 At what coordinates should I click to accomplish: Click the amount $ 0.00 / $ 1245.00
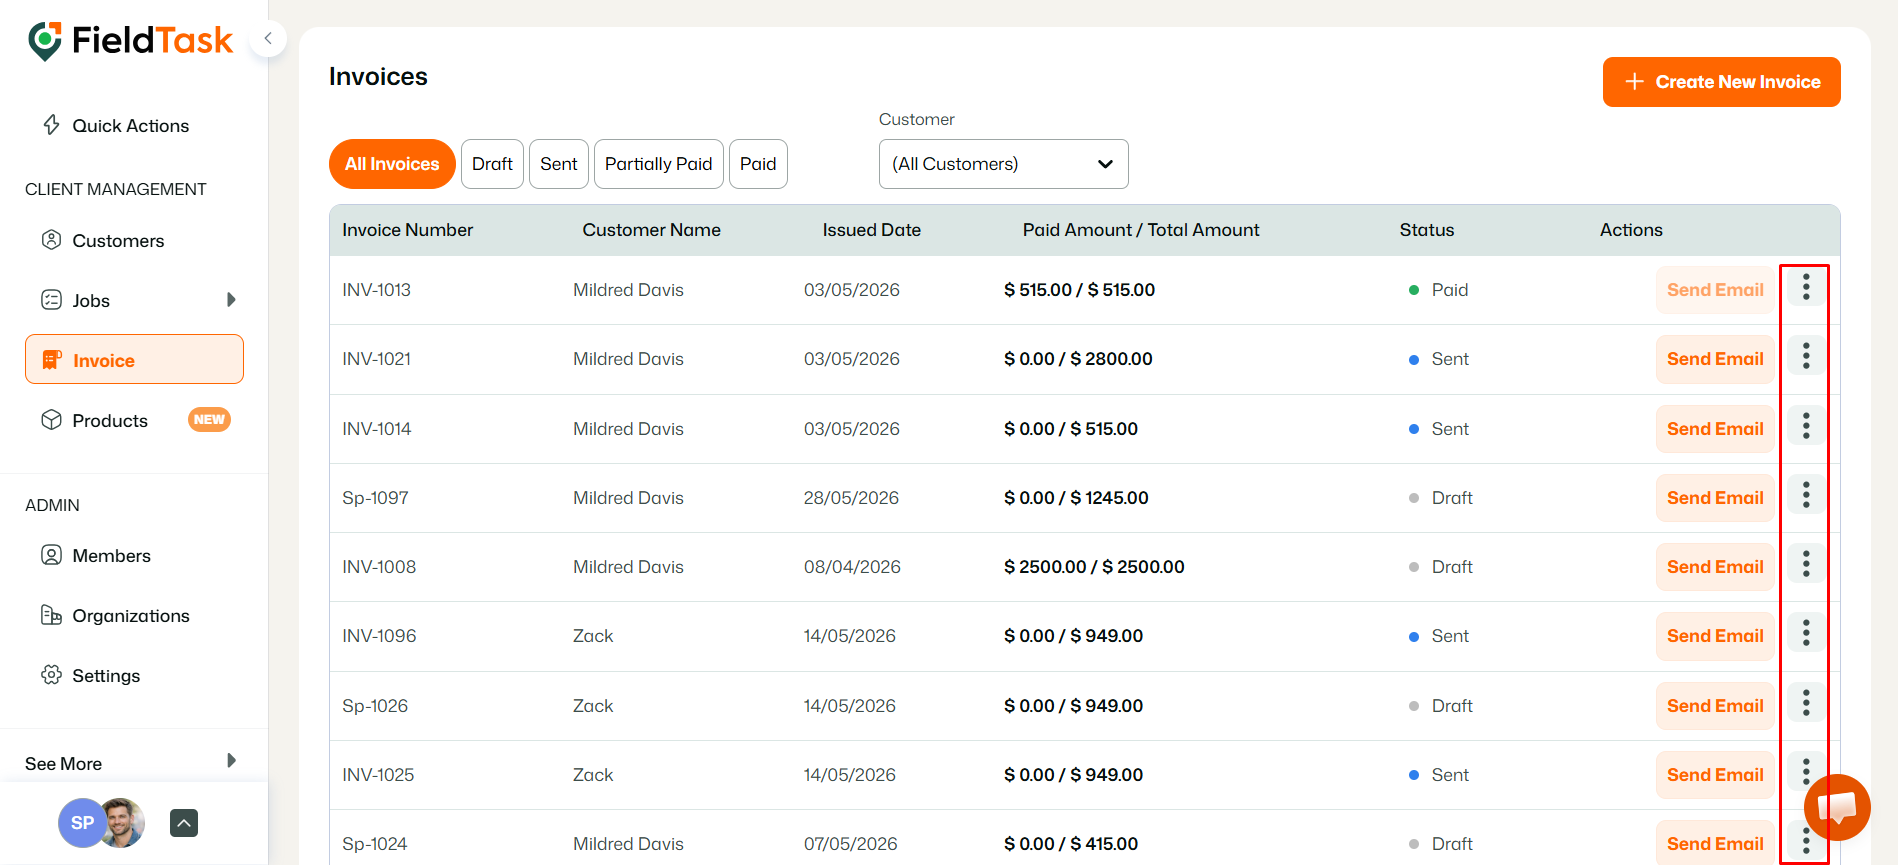(1076, 498)
